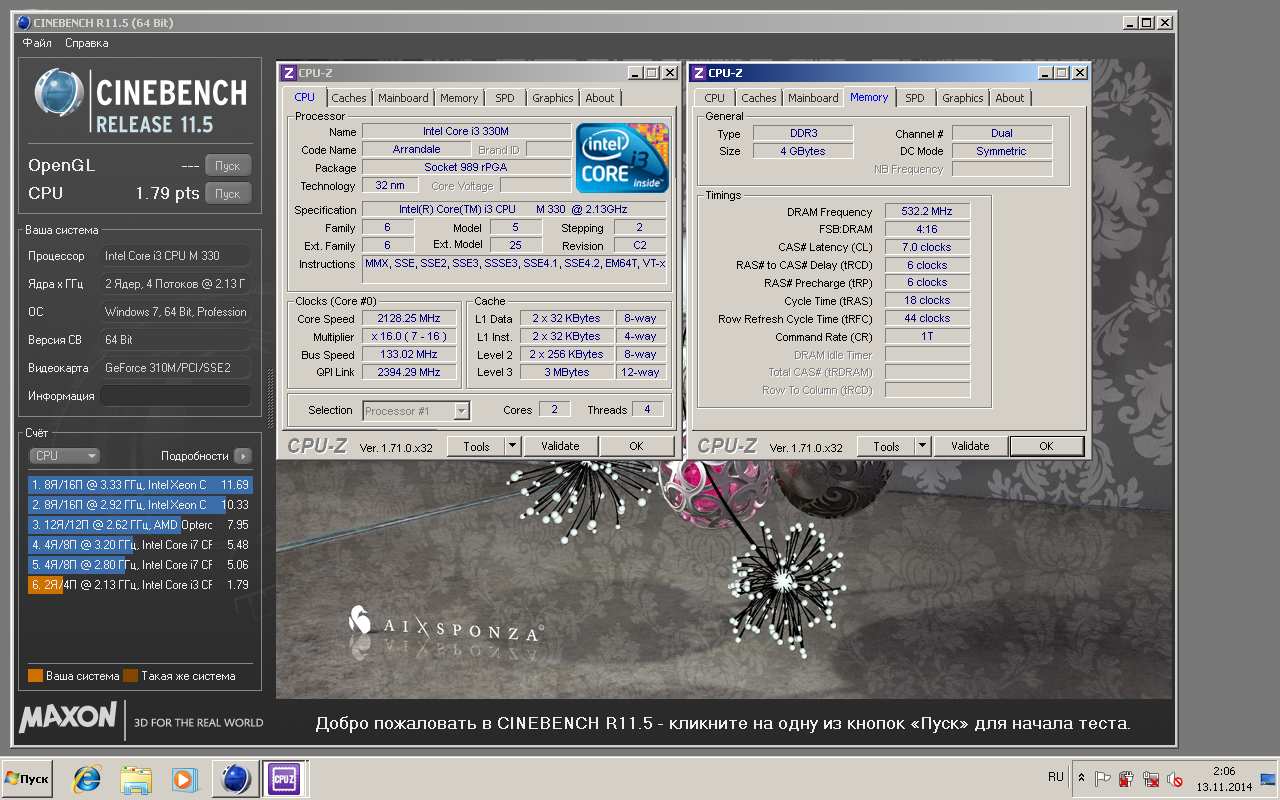Click the DRAM Frequency value 532.2 MHz
The height and width of the screenshot is (800, 1280).
927,212
